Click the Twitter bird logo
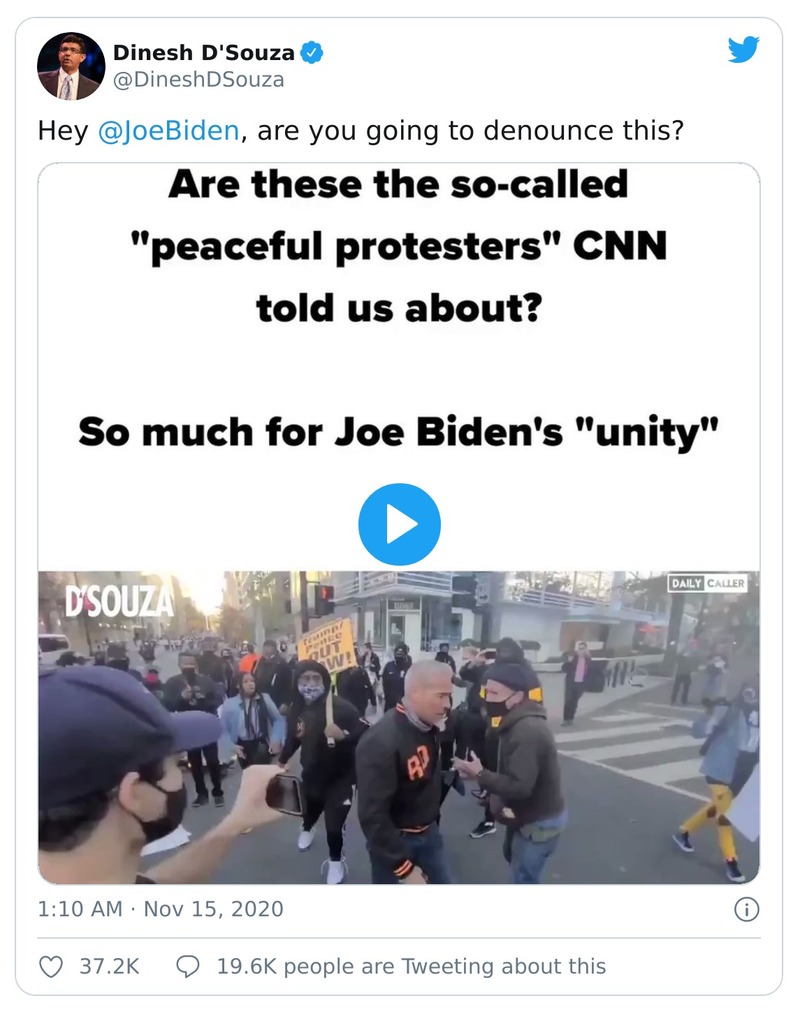 [744, 50]
